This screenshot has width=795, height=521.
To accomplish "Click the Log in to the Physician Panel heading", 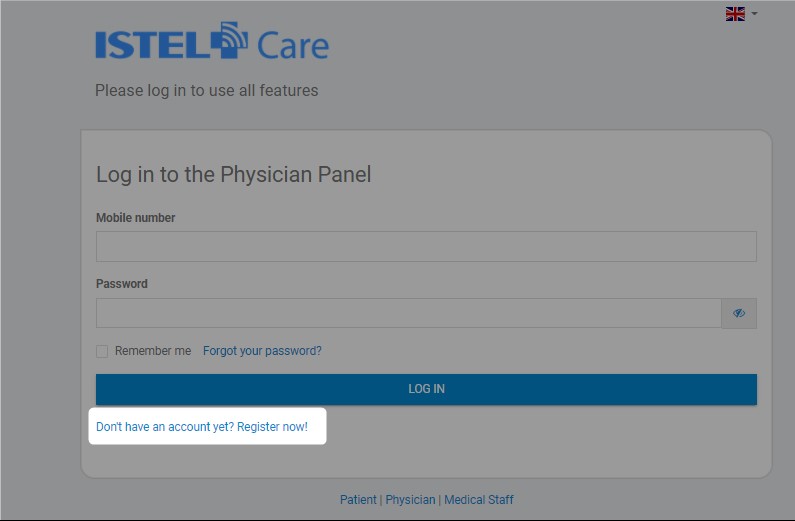I will tap(234, 175).
